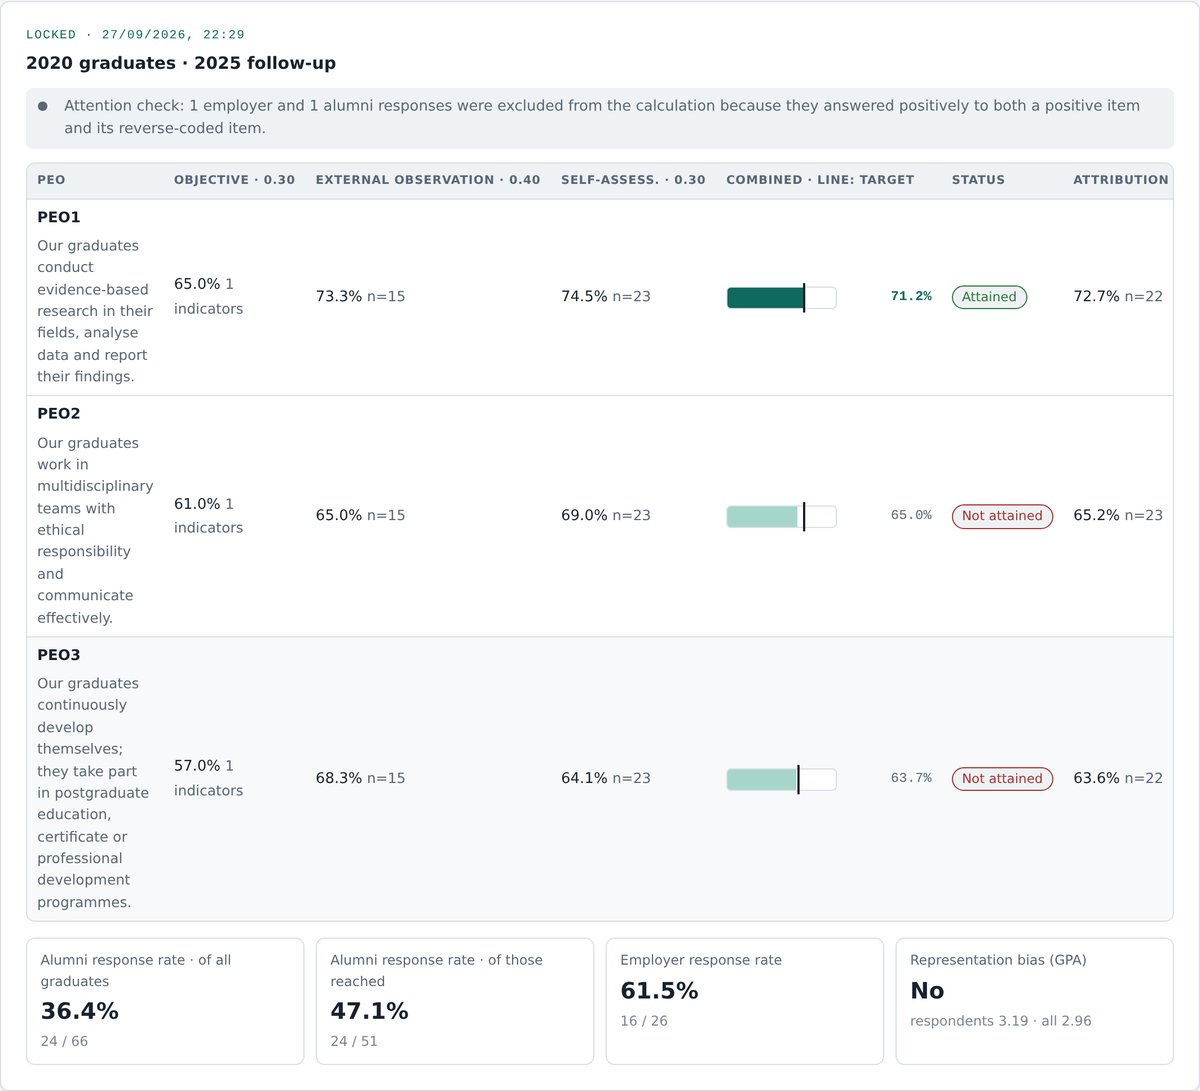Click the OBJECTIVE · 0.30 column header

coord(234,180)
